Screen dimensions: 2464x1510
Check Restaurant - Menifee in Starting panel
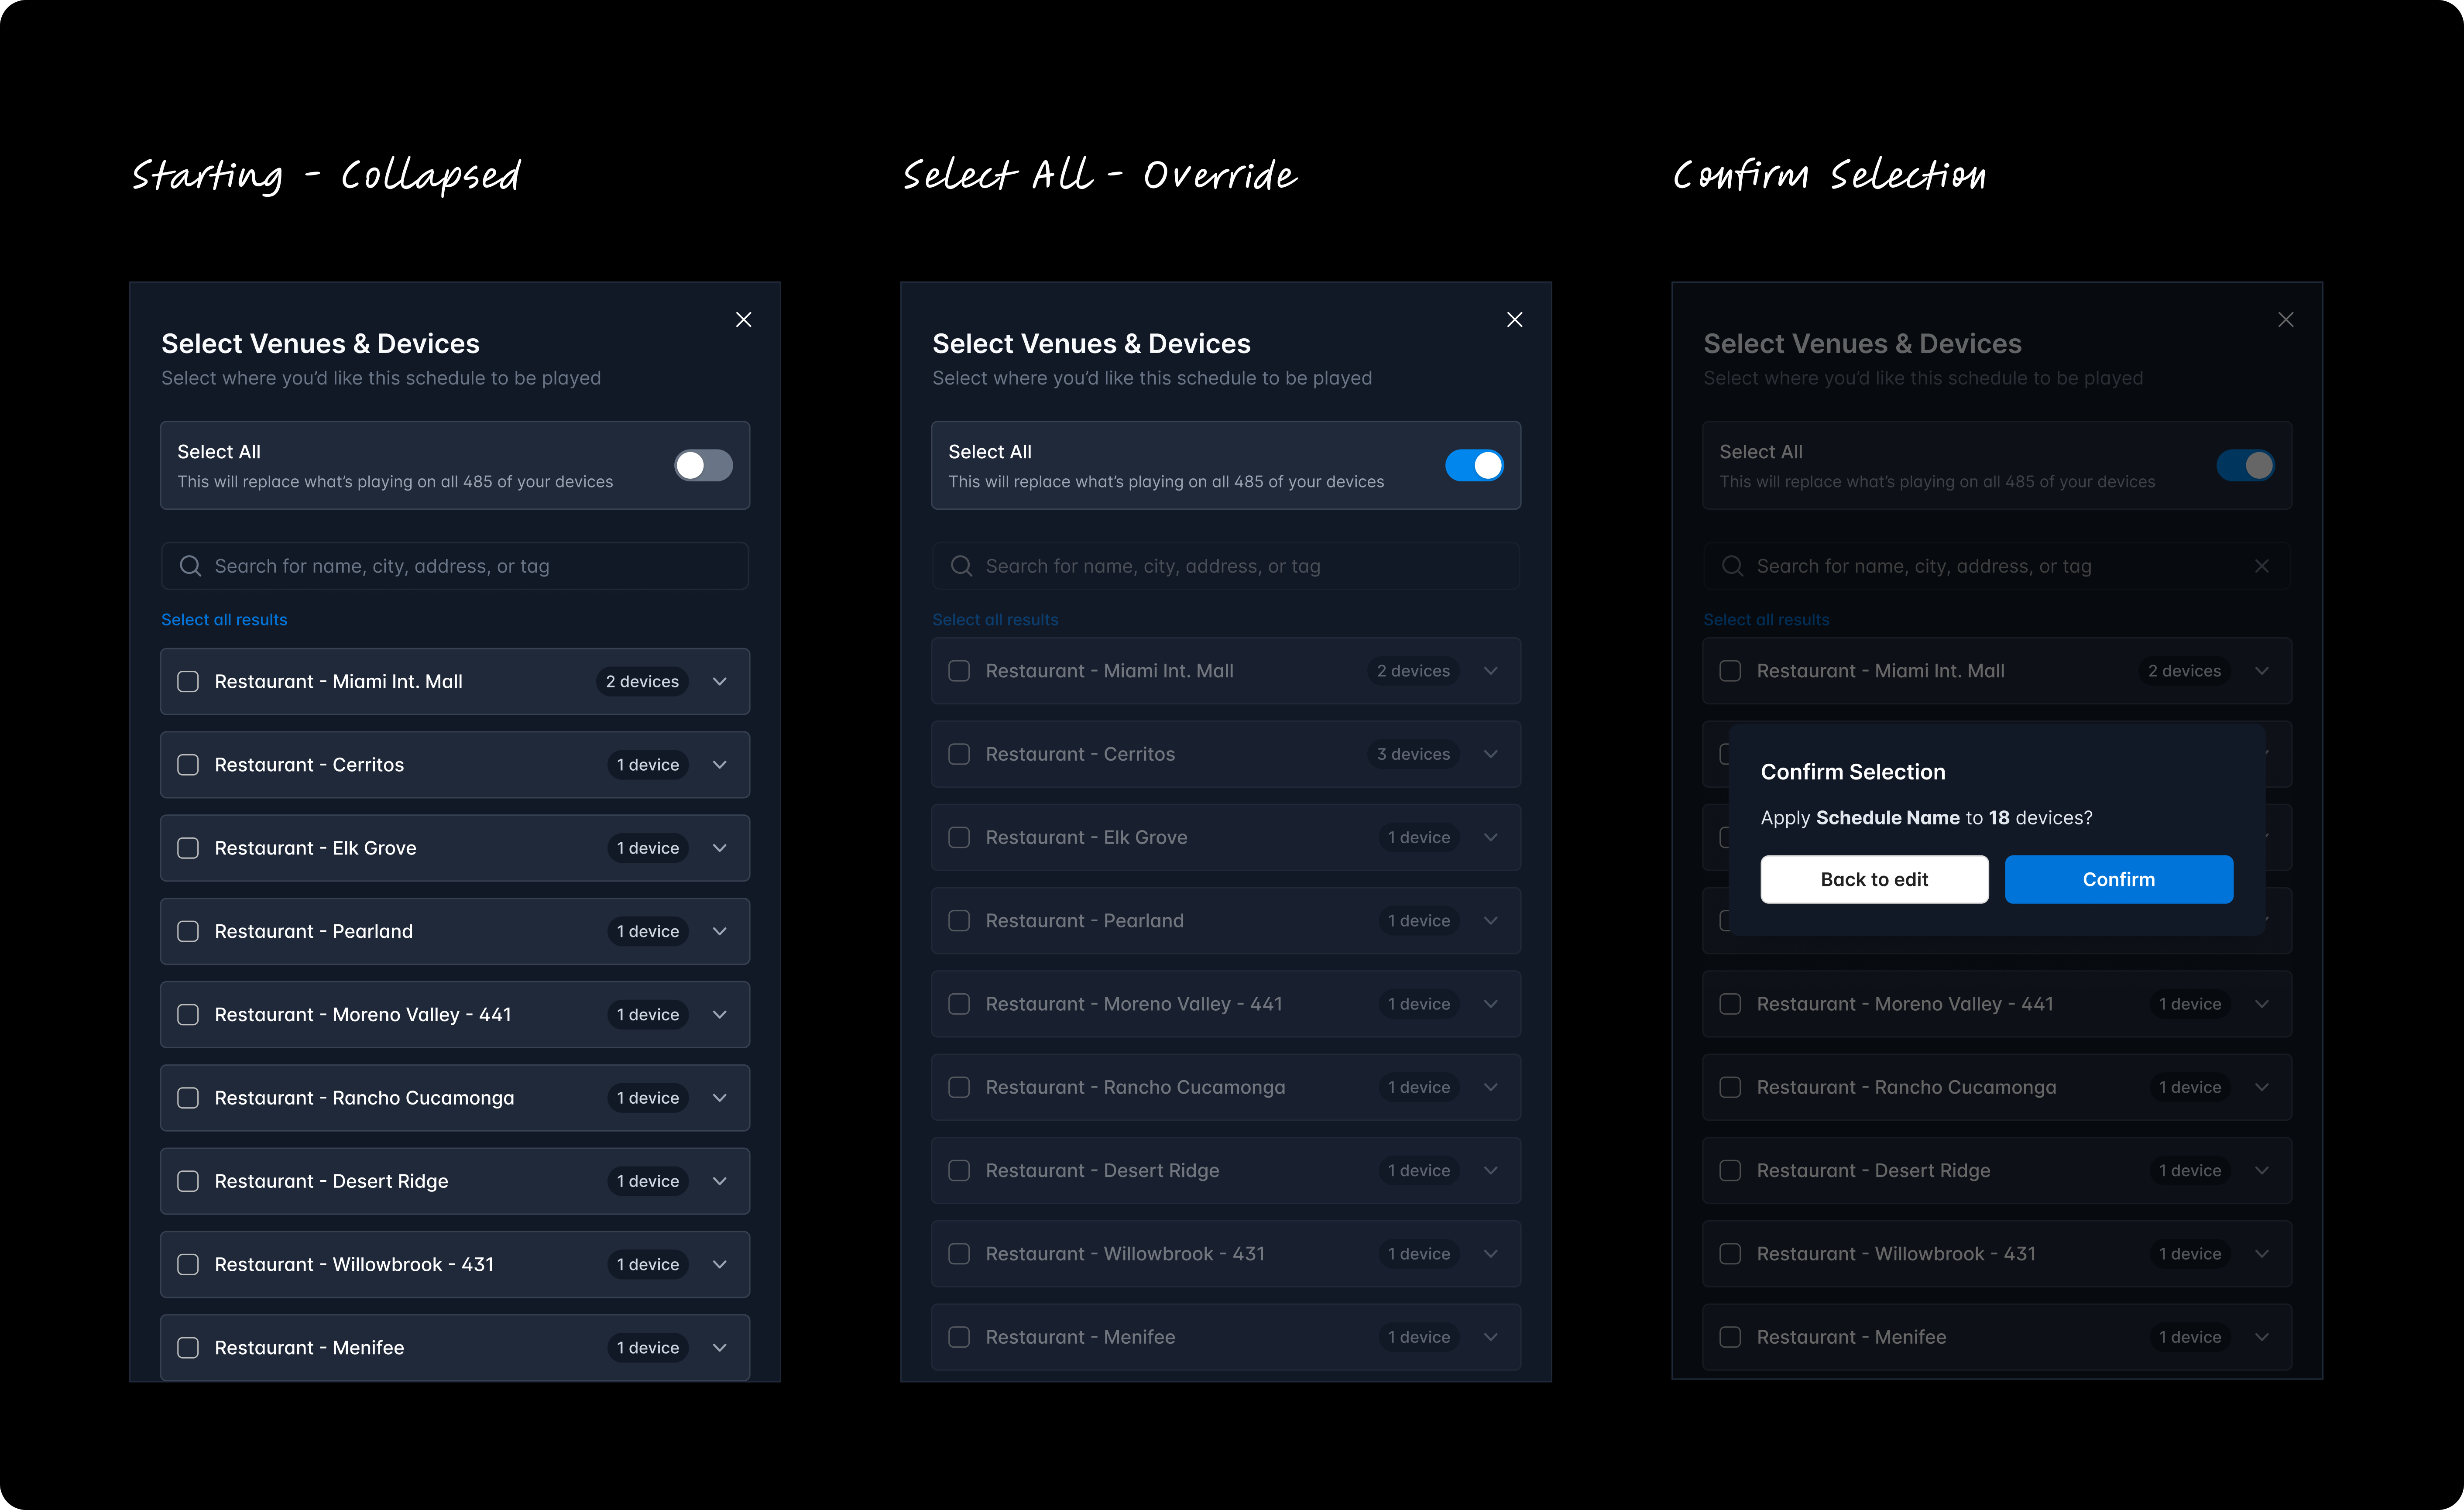[188, 1348]
